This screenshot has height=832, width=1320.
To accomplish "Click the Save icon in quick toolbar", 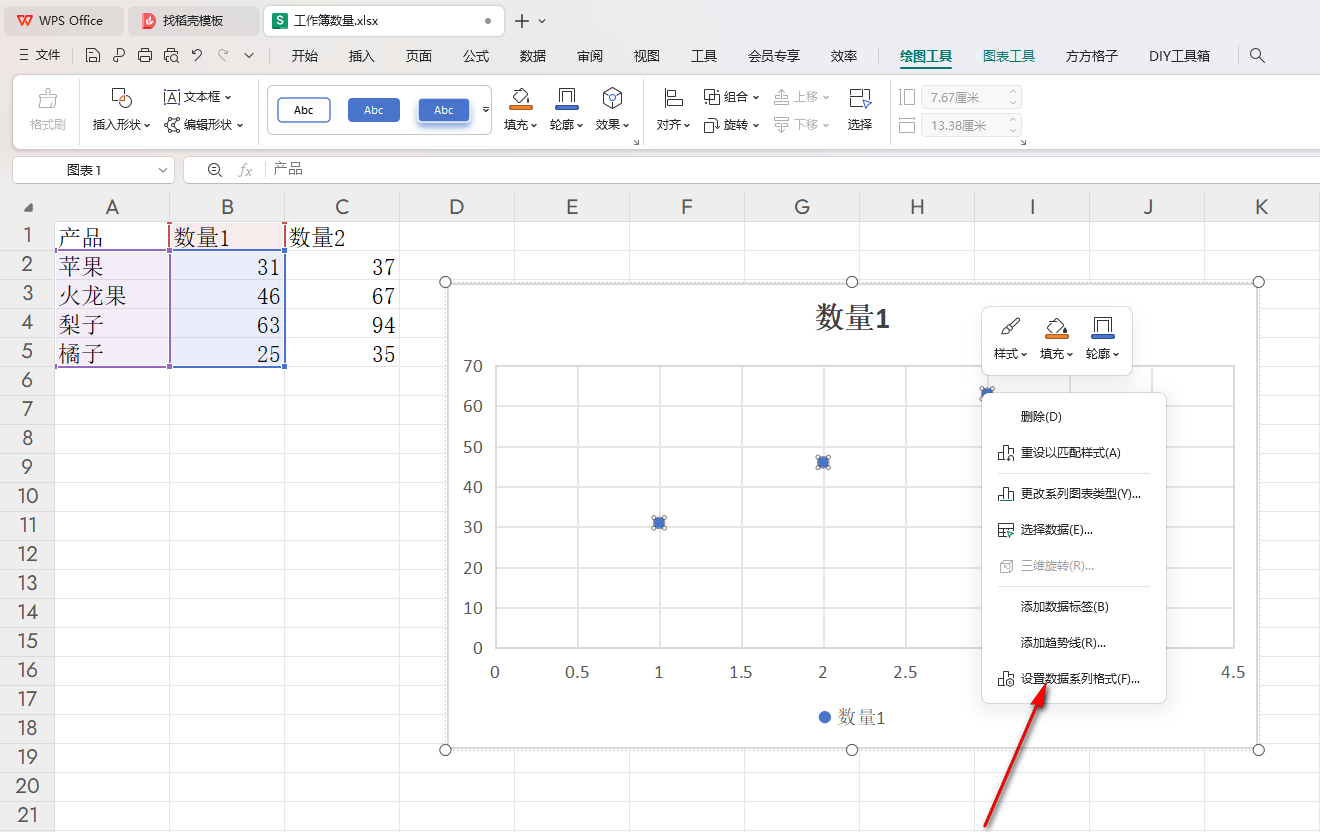I will point(93,56).
